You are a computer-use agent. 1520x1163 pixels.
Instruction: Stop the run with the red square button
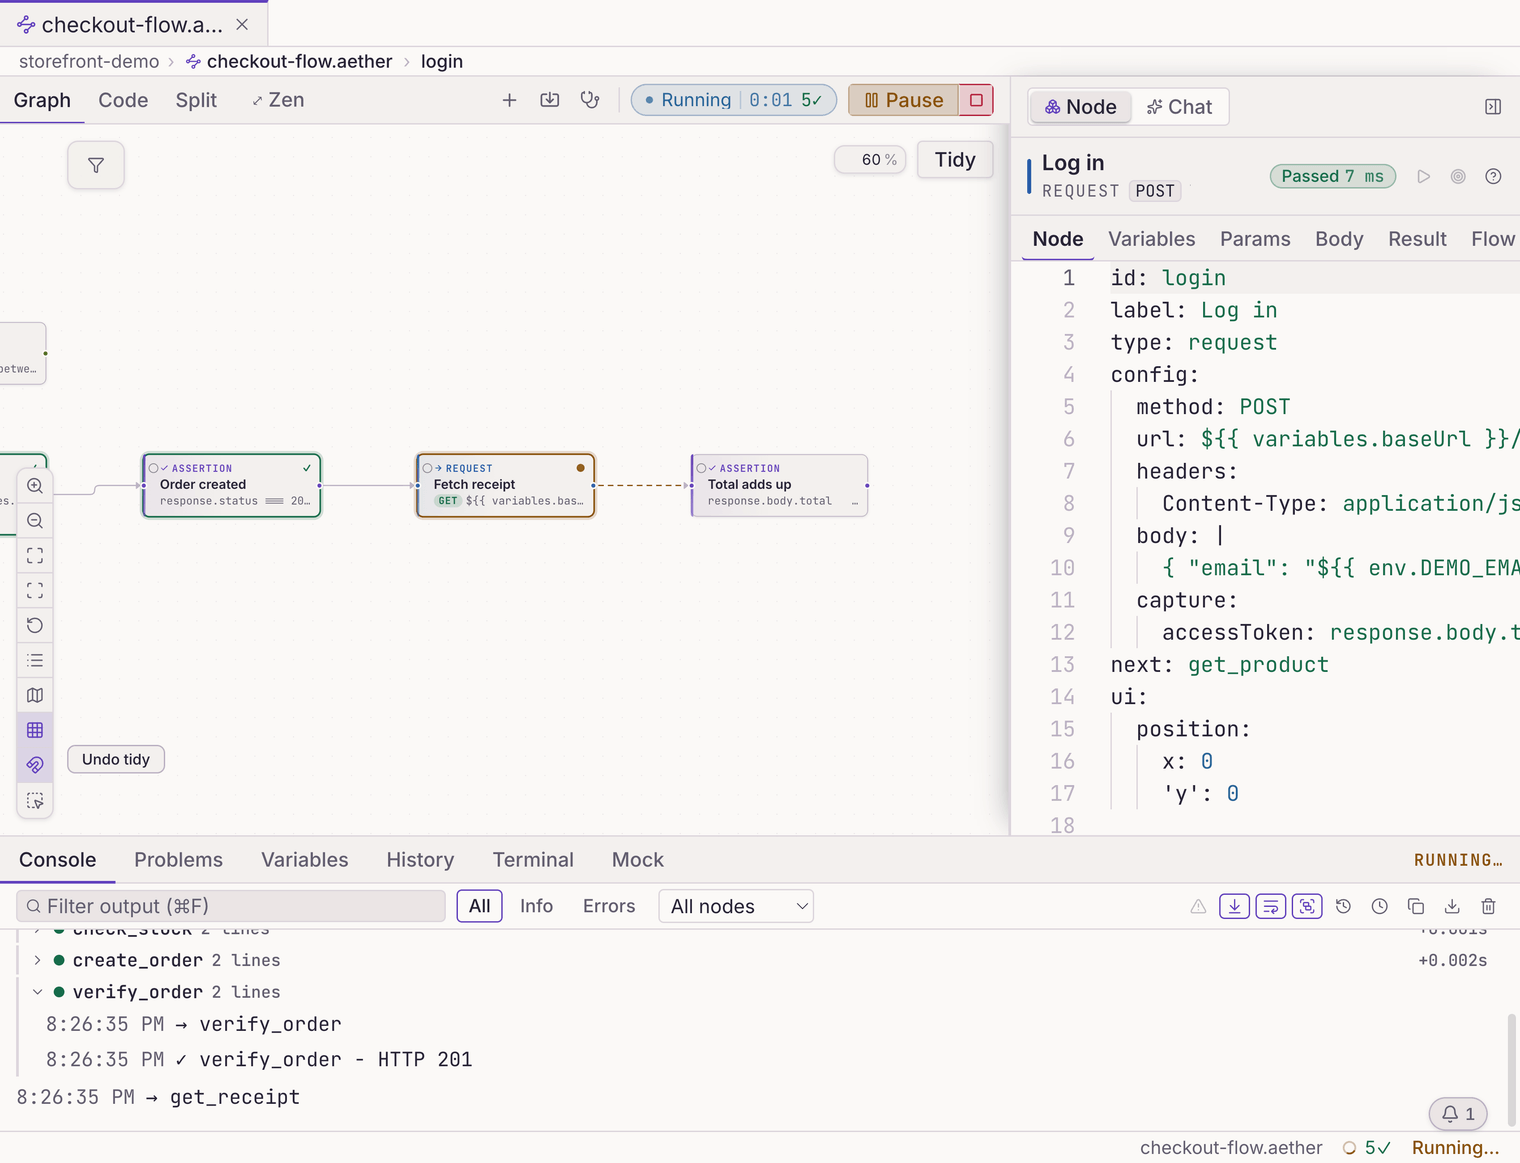[x=976, y=100]
